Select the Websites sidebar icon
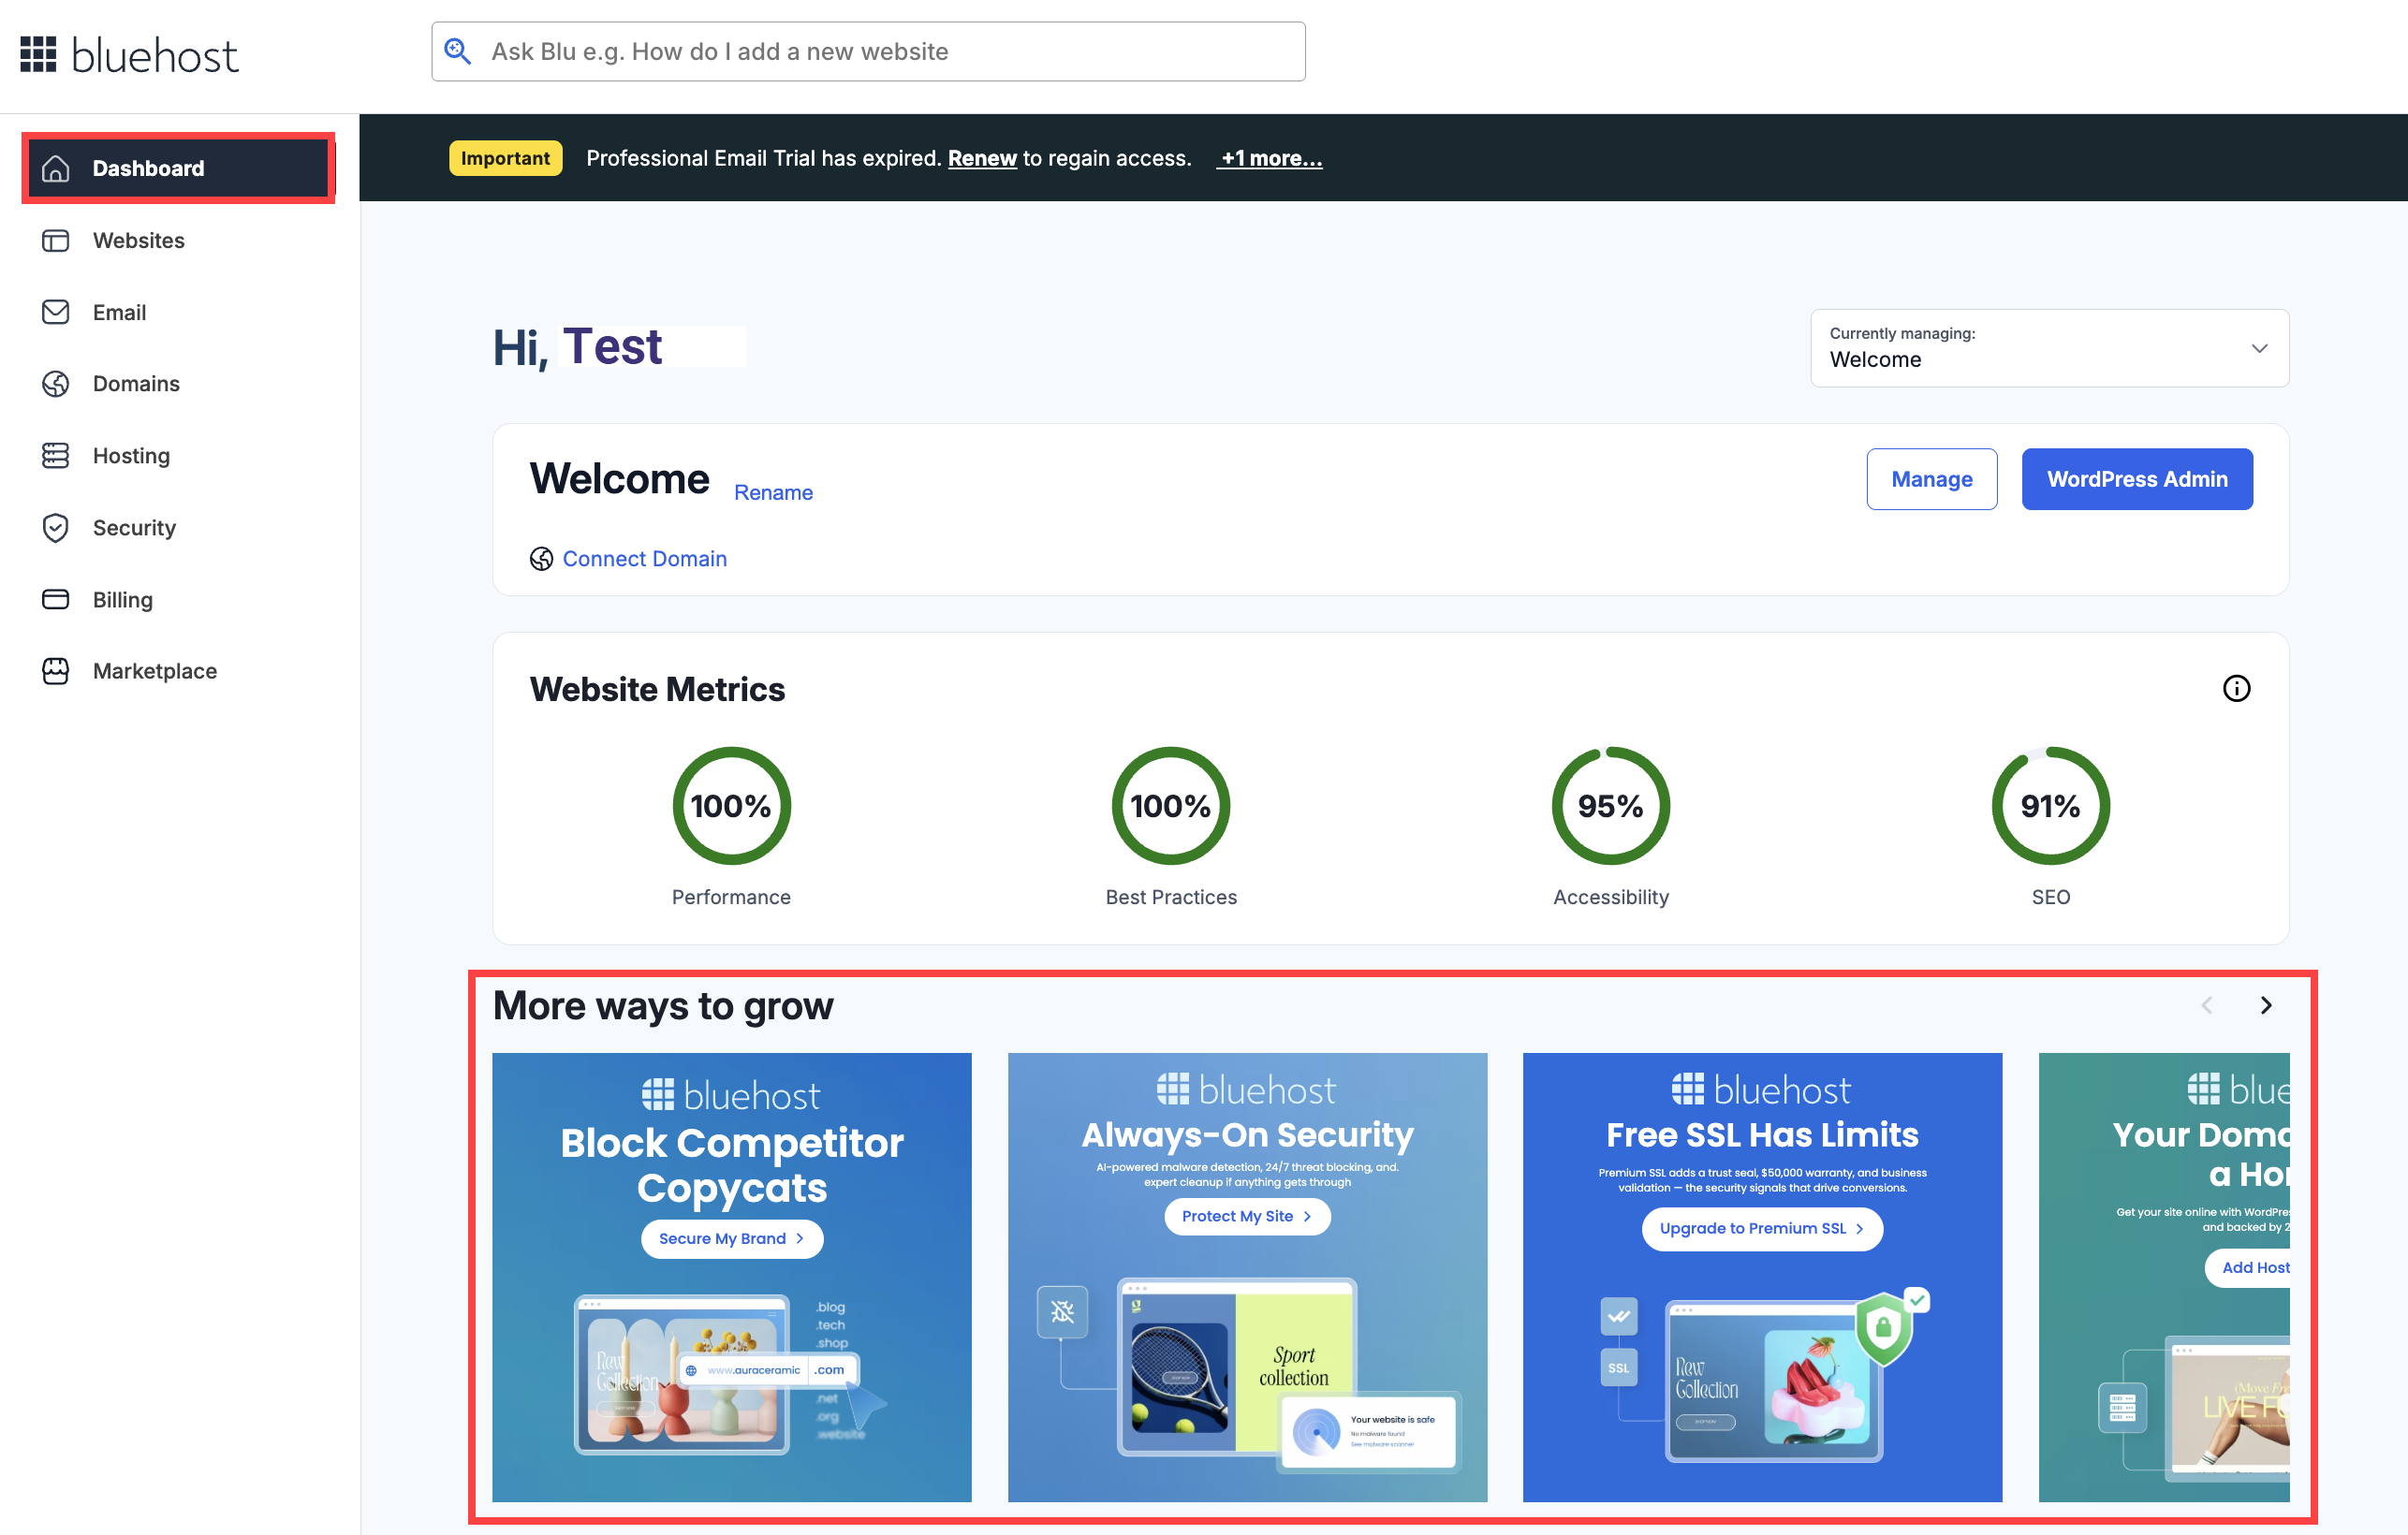2408x1535 pixels. tap(56, 240)
